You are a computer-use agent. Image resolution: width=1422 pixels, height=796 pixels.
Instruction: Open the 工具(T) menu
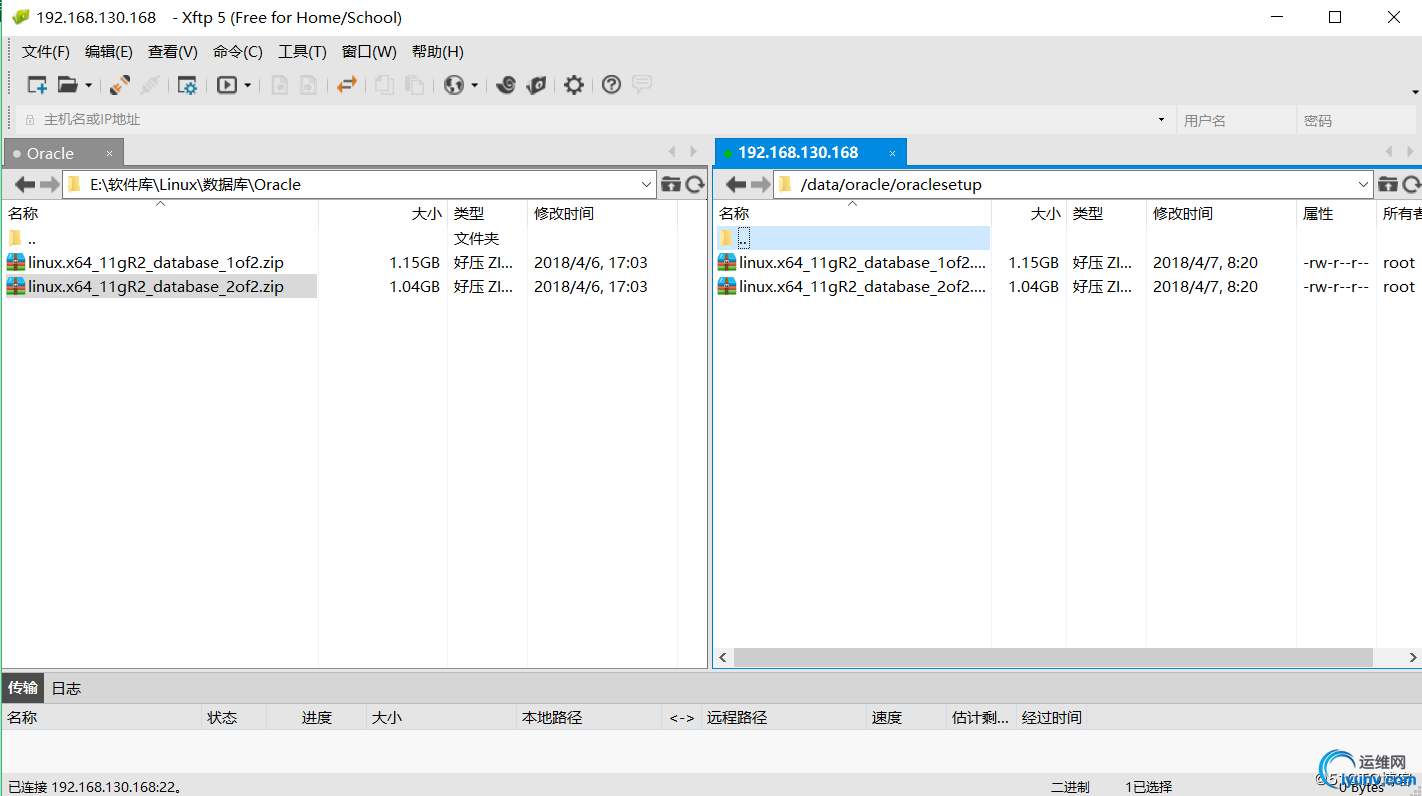302,52
